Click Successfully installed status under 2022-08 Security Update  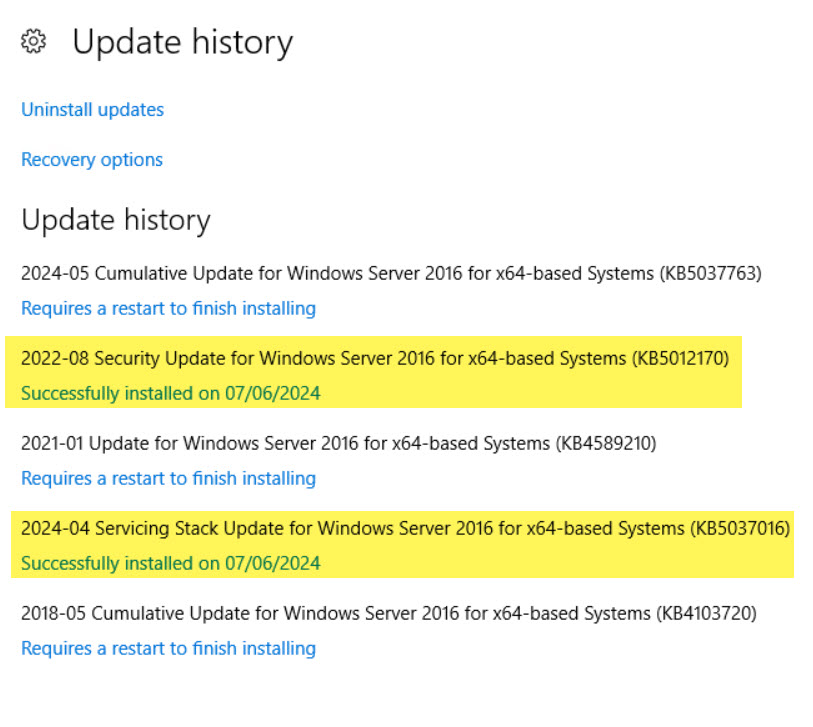click(170, 393)
